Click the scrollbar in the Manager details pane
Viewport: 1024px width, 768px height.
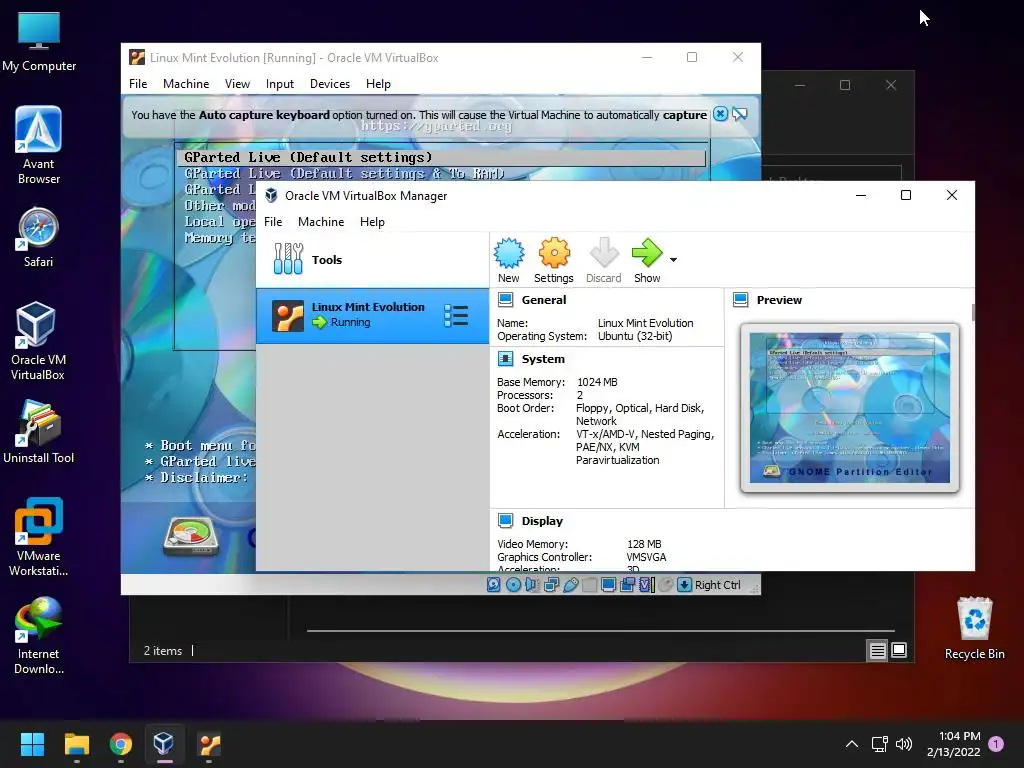(972, 312)
